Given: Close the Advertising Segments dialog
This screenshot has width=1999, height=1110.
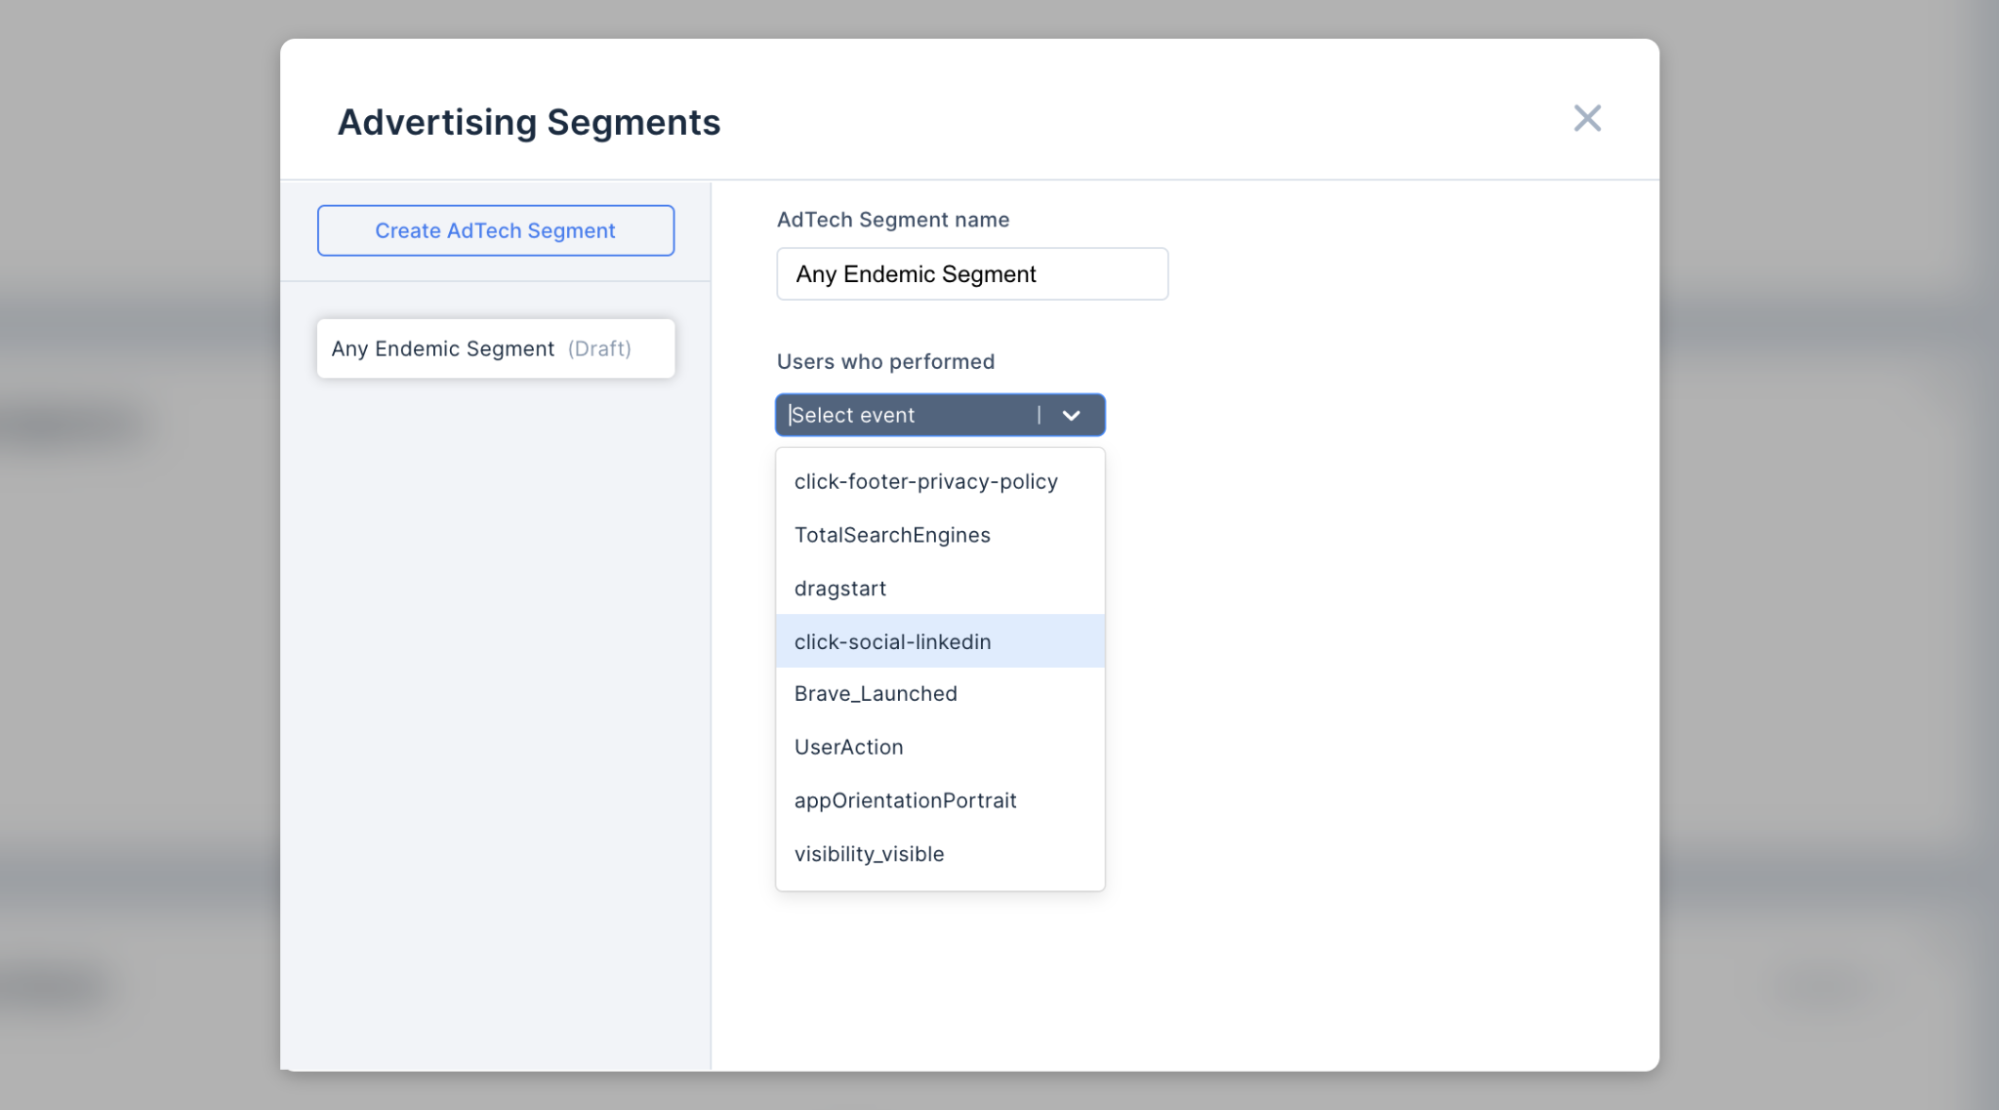Looking at the screenshot, I should [1587, 118].
